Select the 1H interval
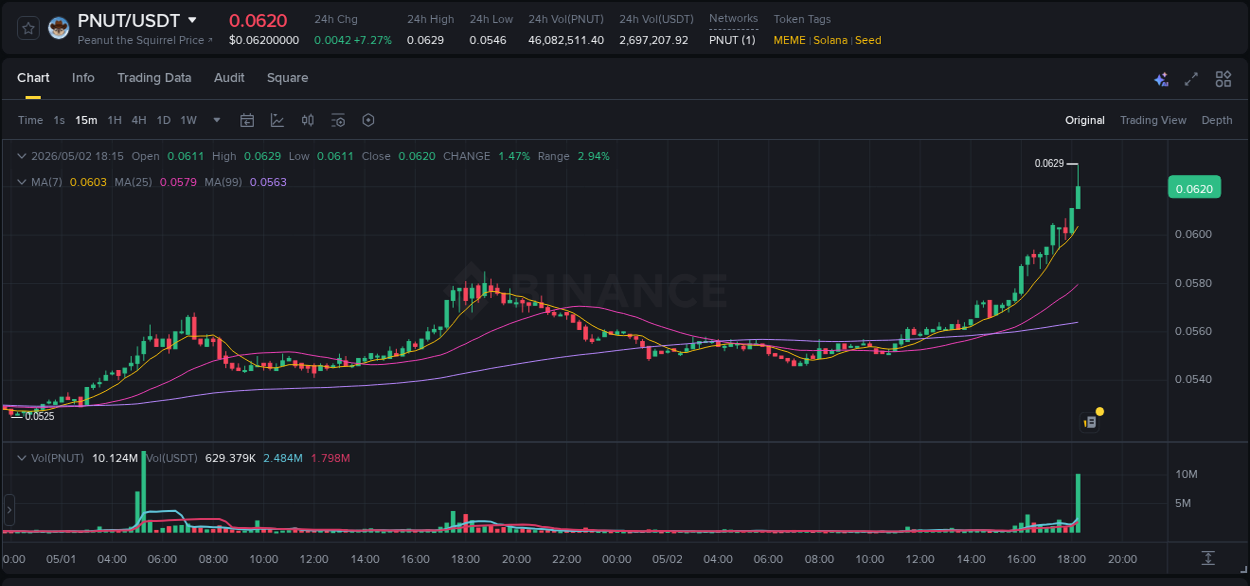 (x=114, y=120)
